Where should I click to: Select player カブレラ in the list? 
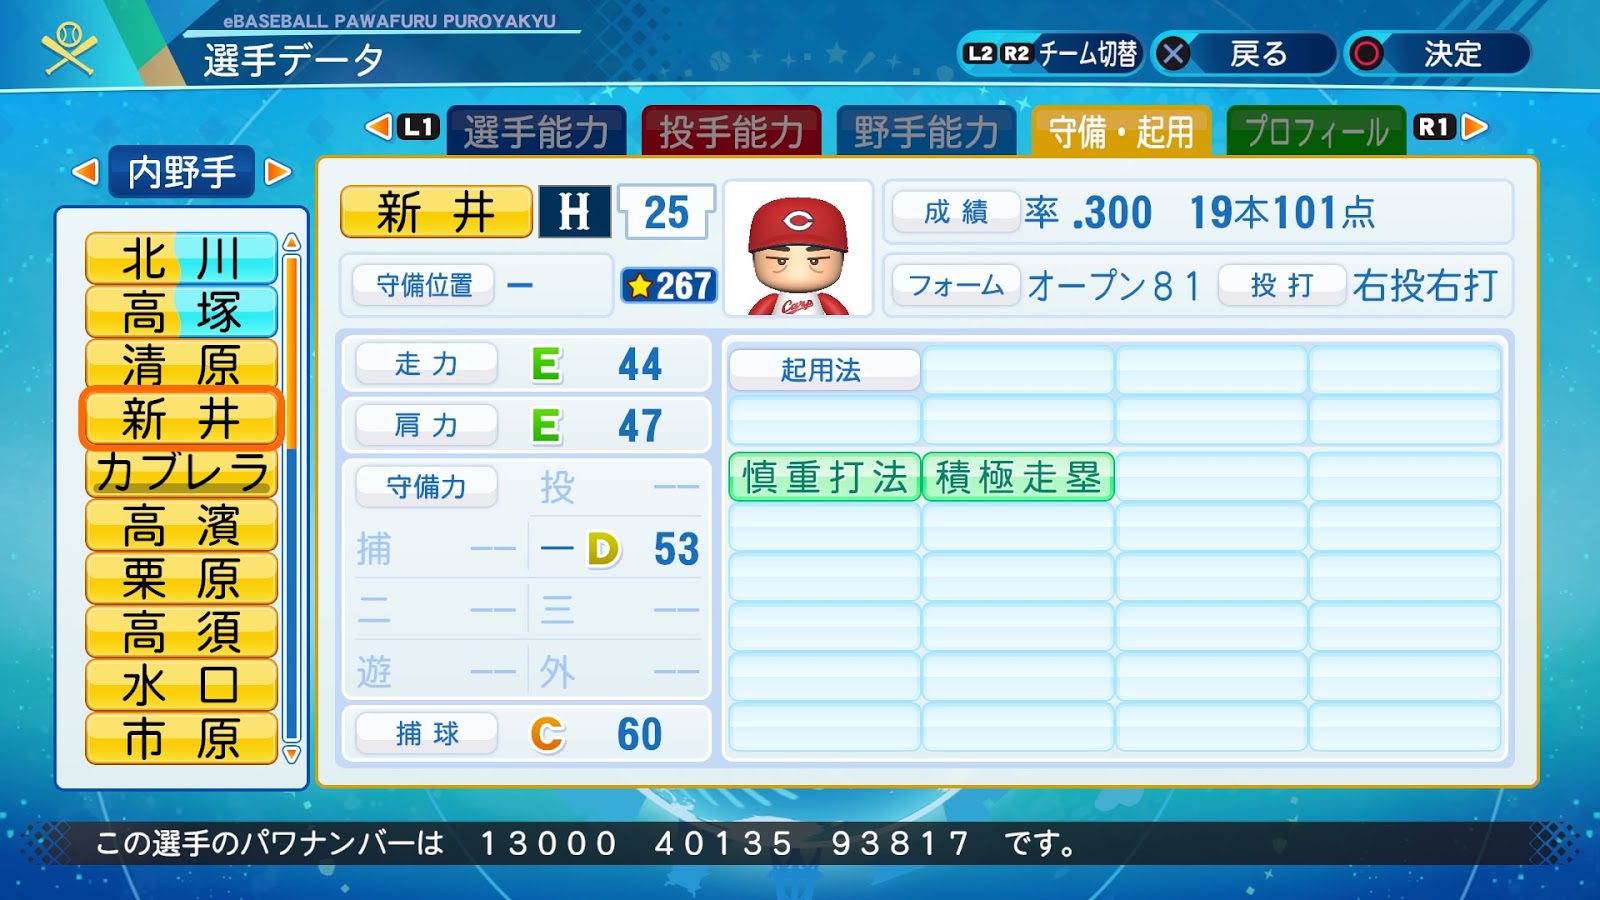(x=181, y=472)
